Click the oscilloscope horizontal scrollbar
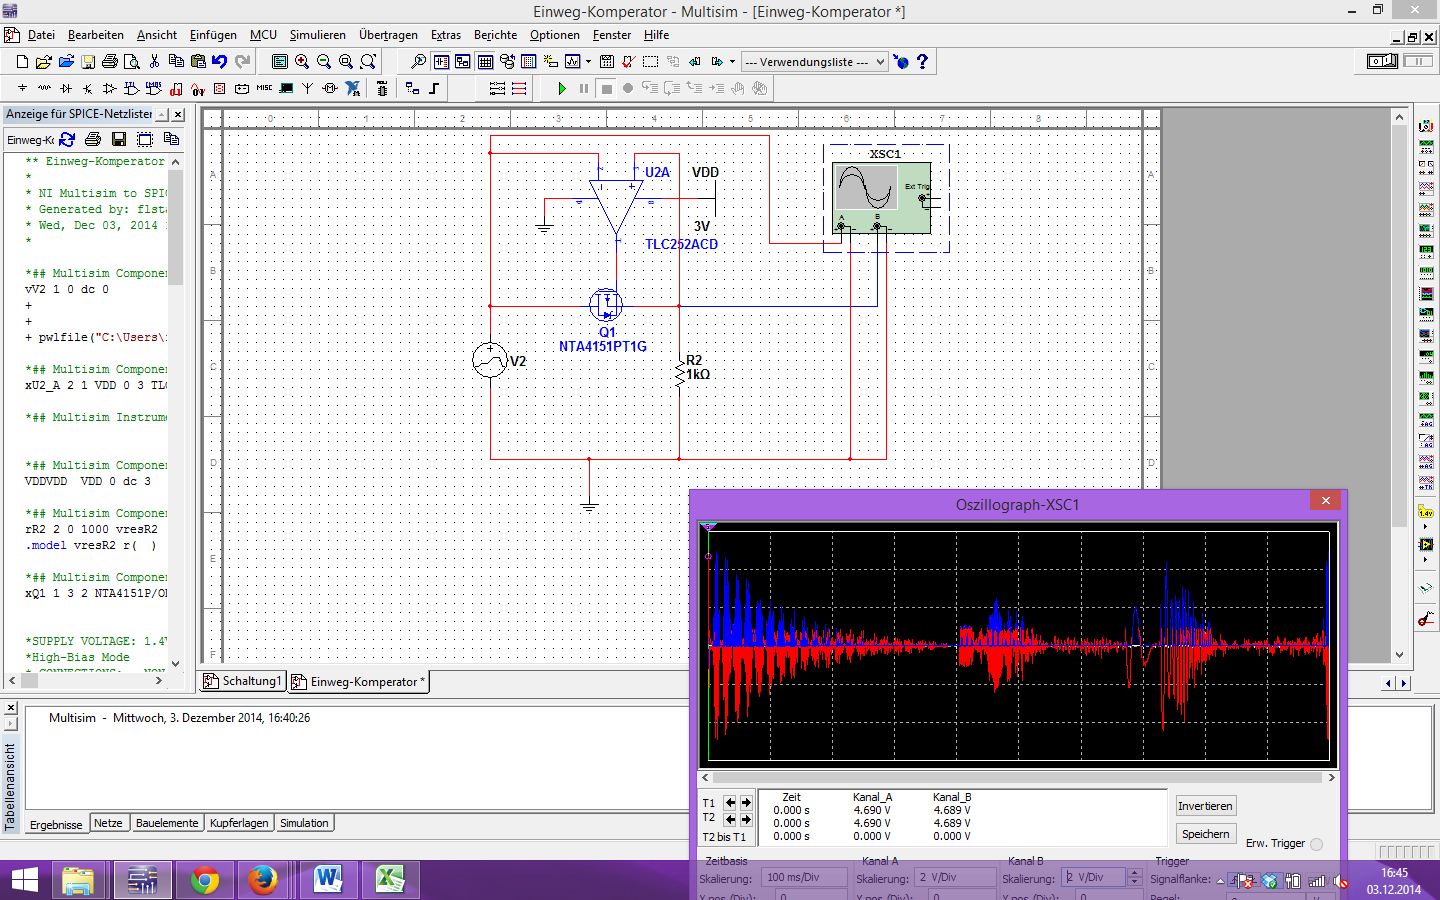Screen dimensions: 1440x900 click(1018, 777)
